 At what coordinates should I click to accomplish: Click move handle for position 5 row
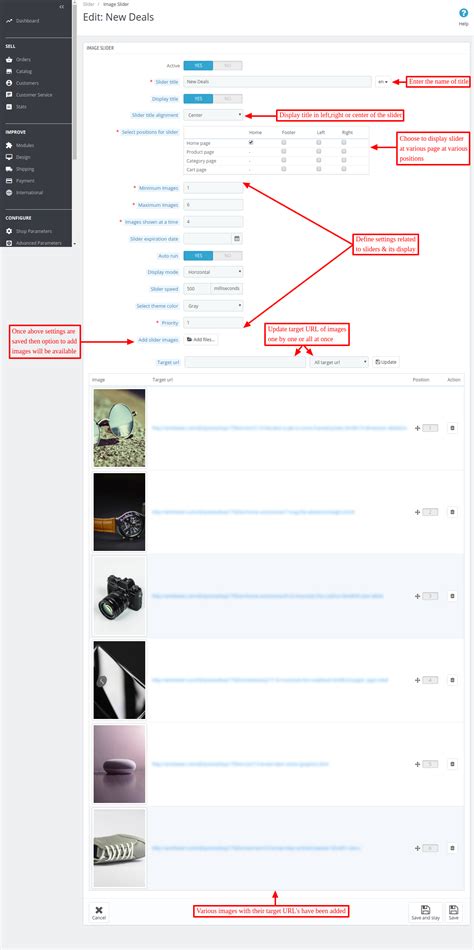pos(417,765)
